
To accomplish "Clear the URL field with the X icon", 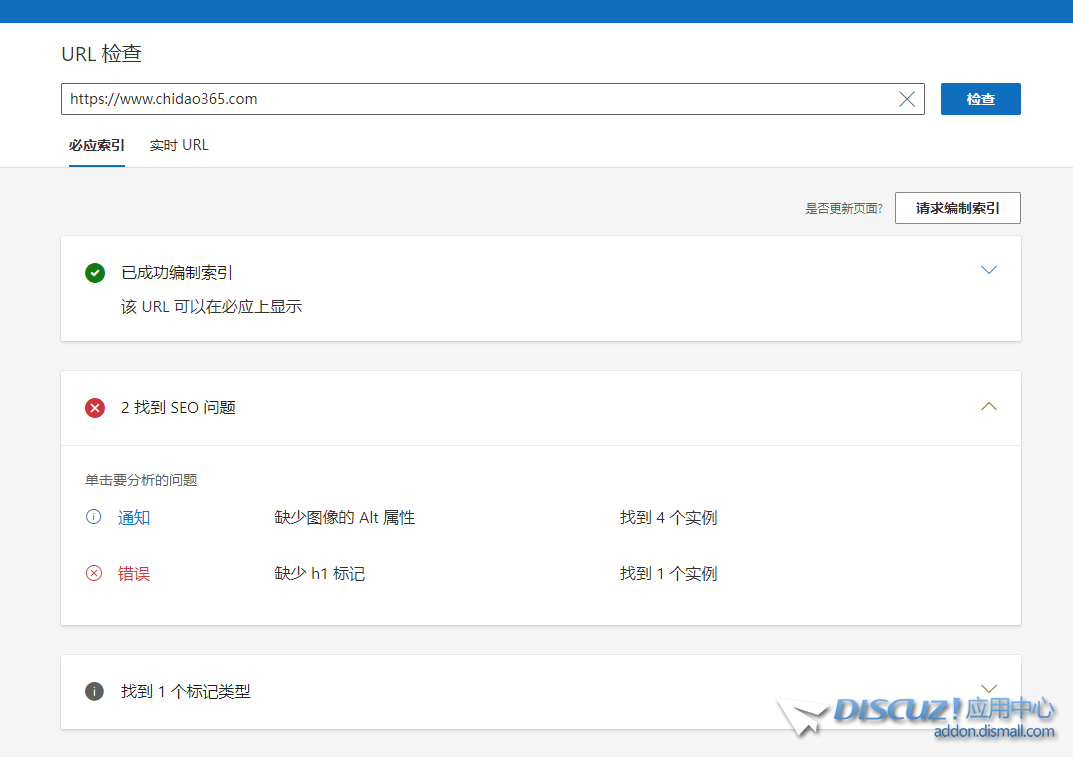I will point(907,99).
